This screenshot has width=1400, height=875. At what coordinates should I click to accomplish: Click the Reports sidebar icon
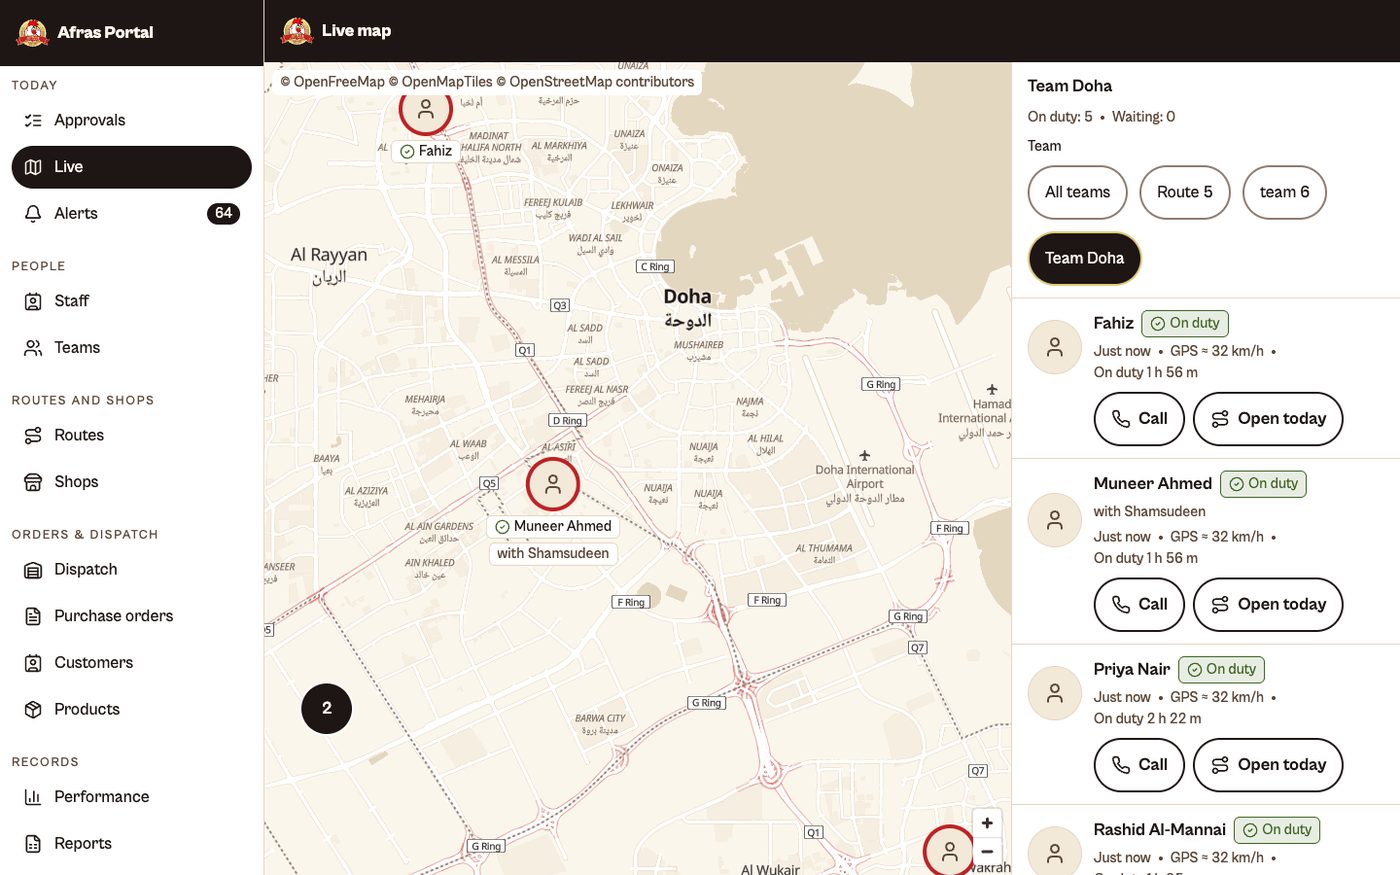[33, 844]
